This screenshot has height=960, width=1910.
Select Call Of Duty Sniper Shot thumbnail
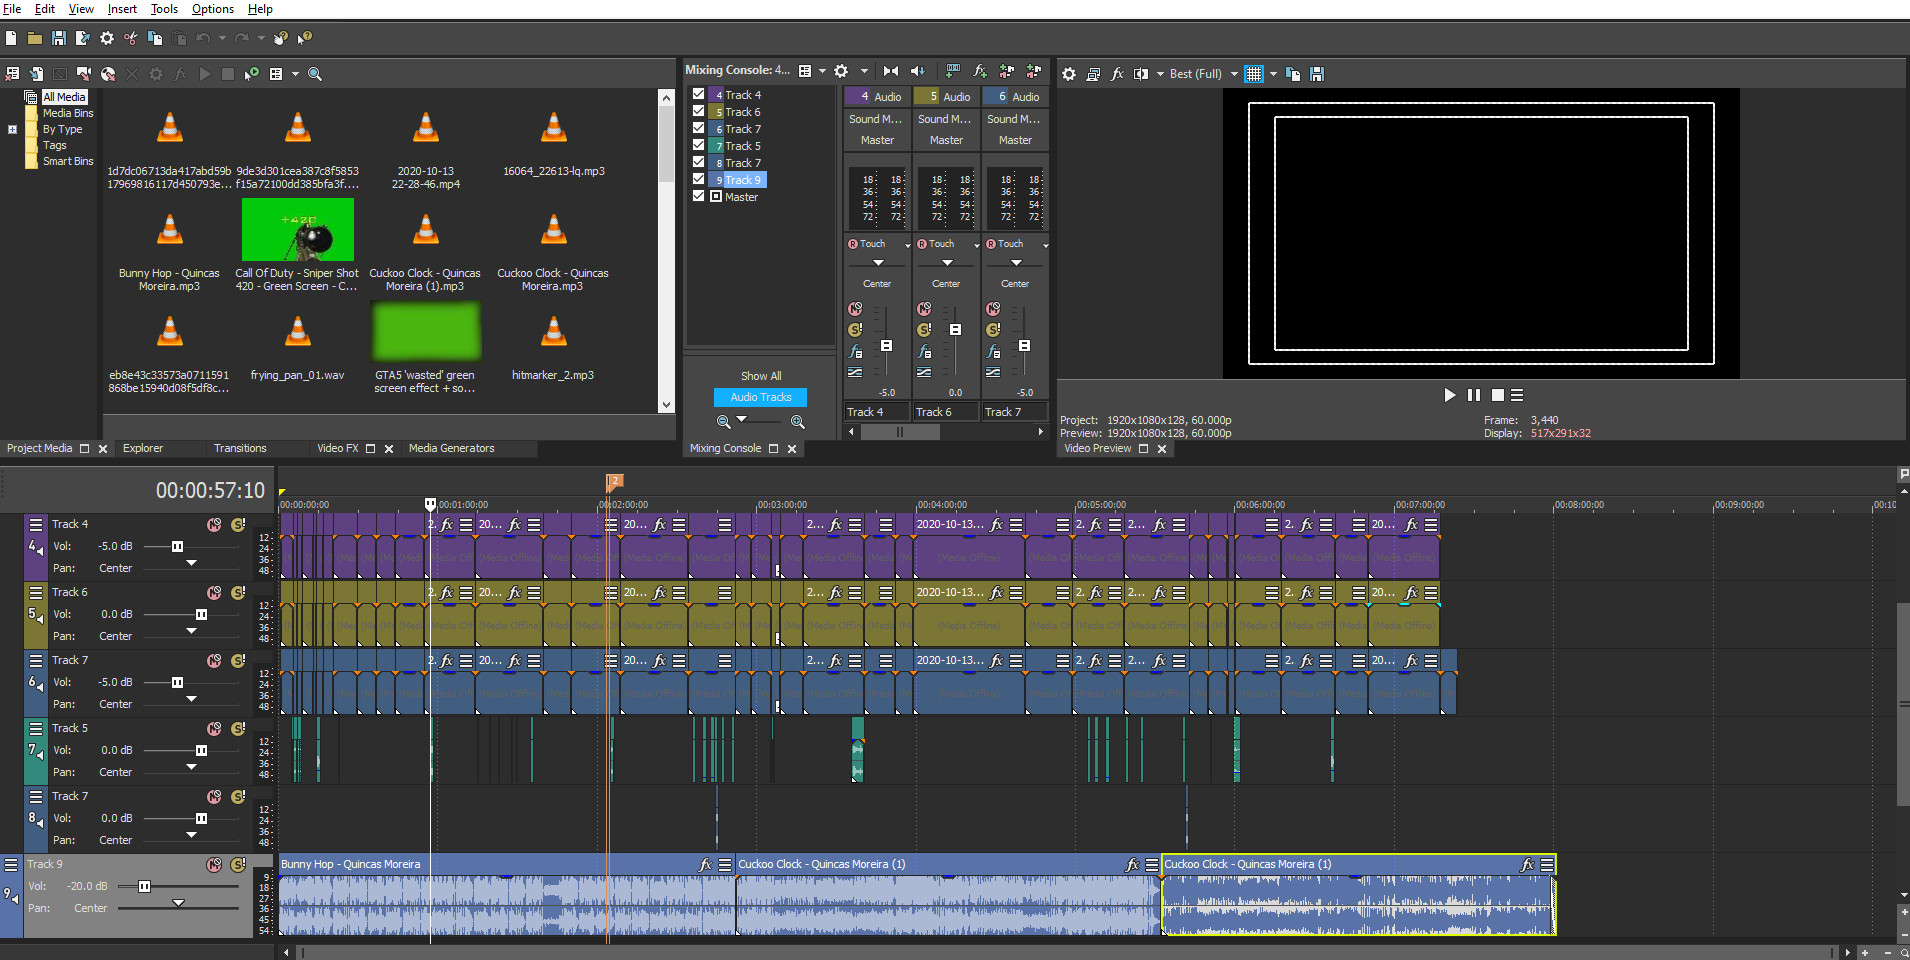tap(298, 230)
